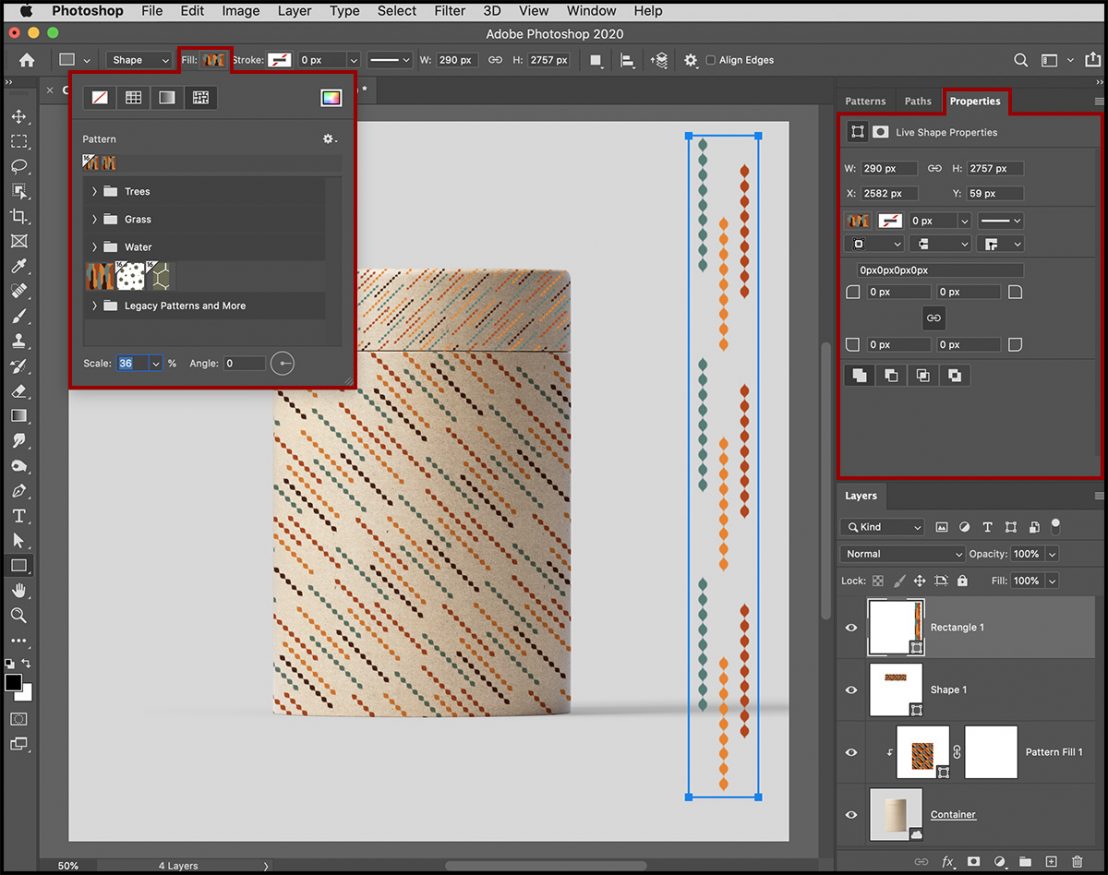Click Add layer mask icon

974,862
